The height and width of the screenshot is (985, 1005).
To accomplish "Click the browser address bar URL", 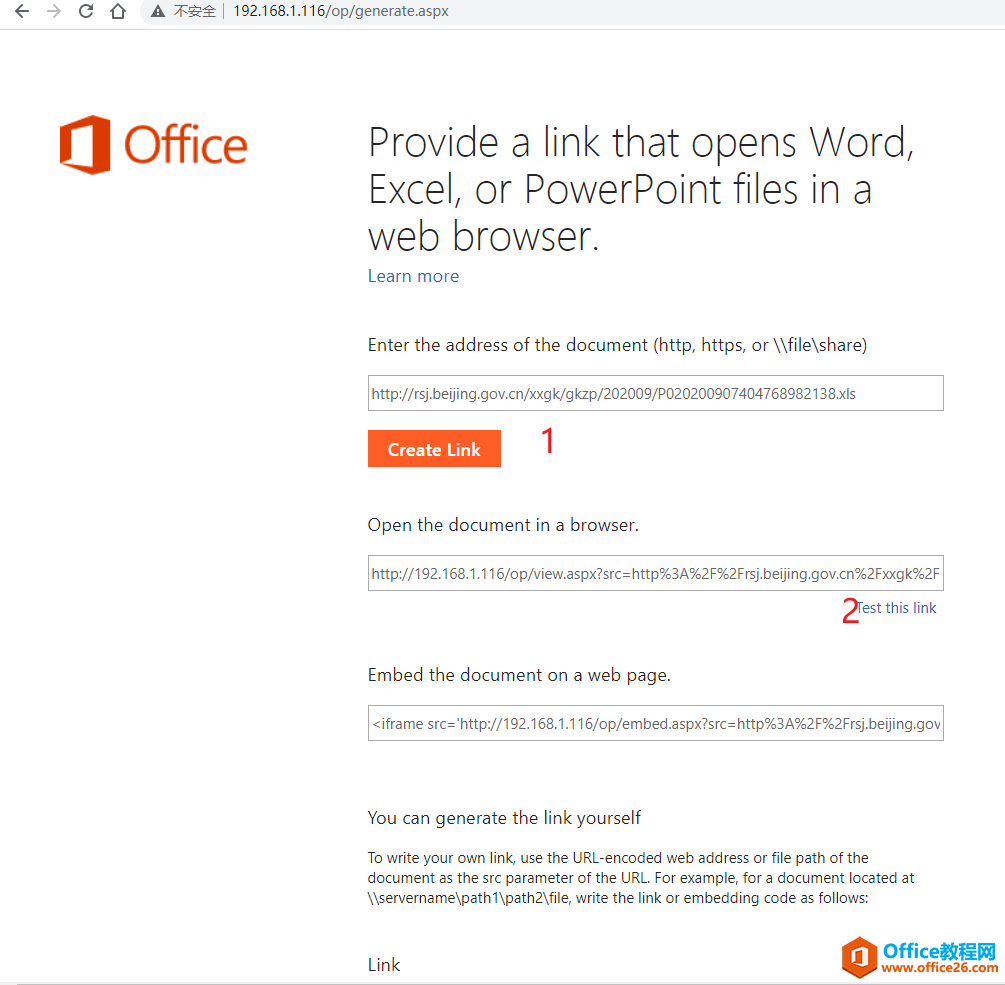I will point(340,12).
